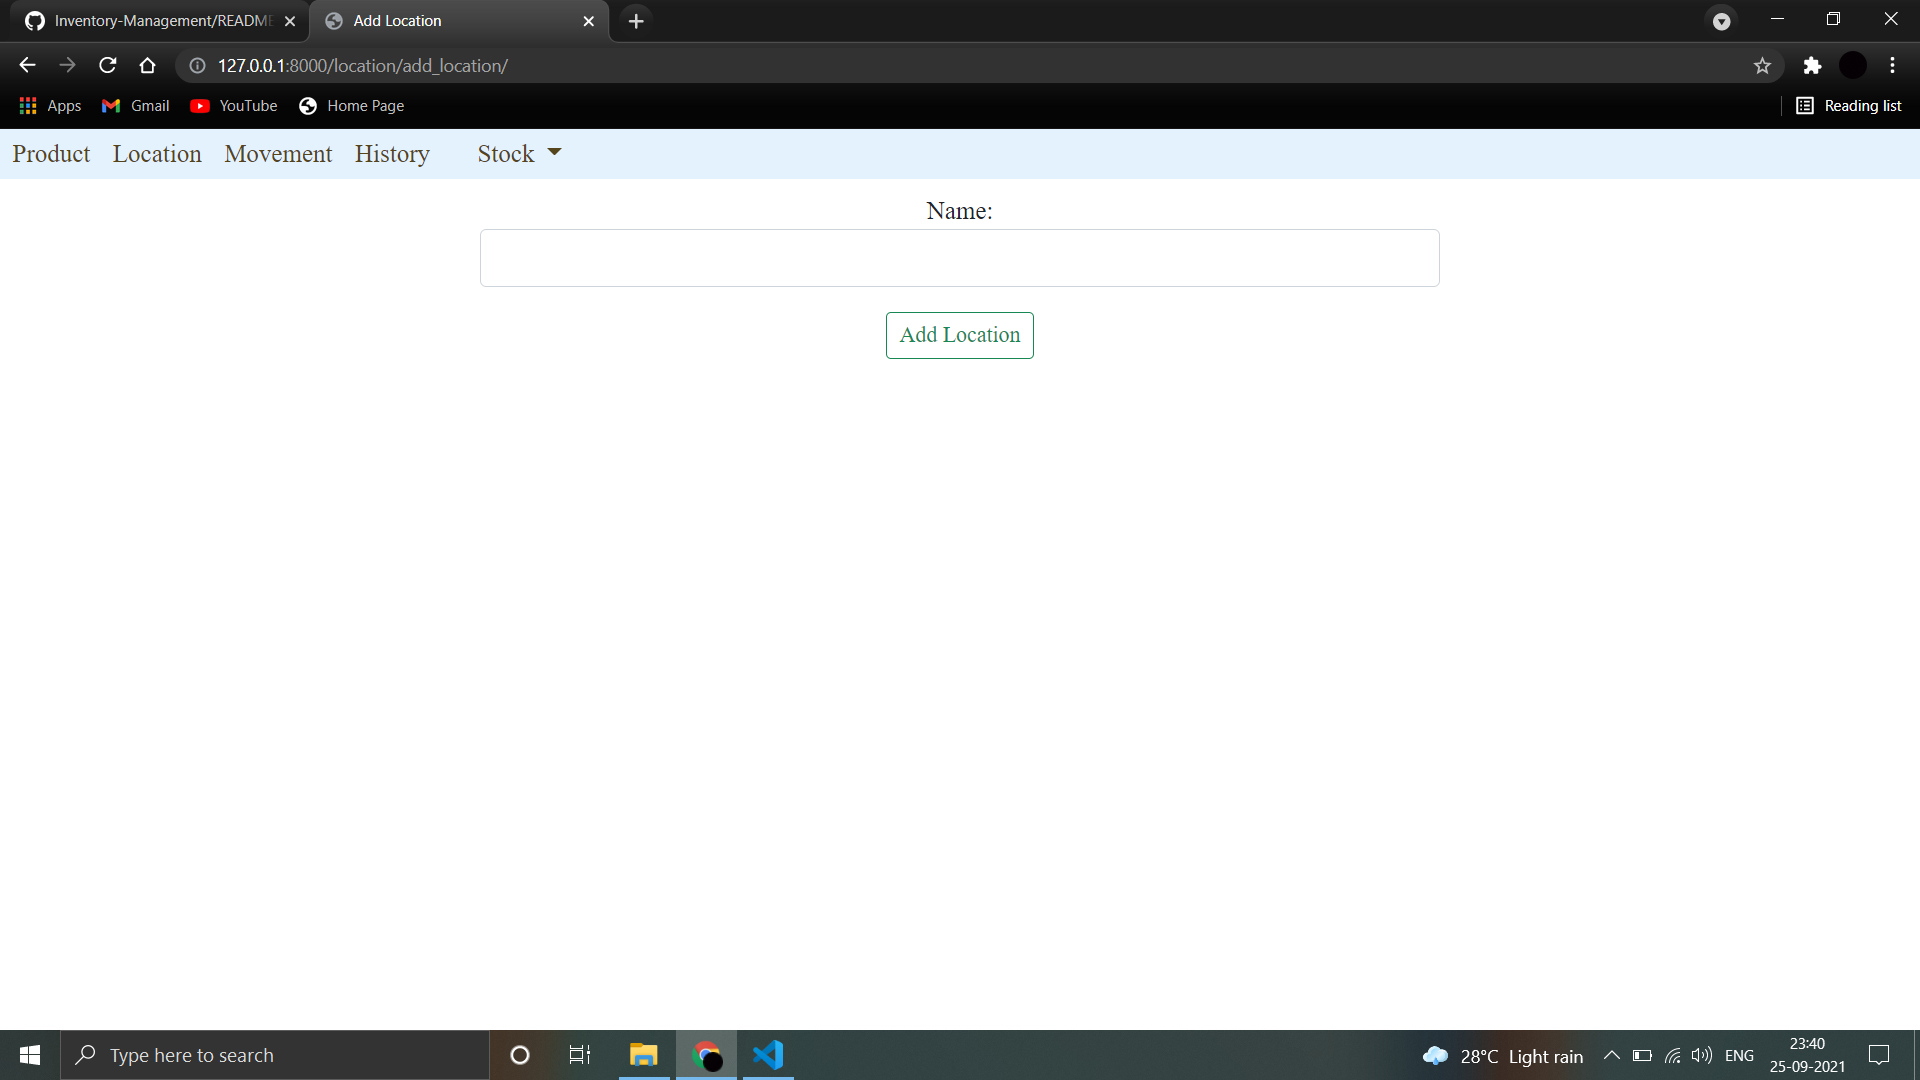Go to browser home page
Viewport: 1920px width, 1080px height.
coord(147,65)
